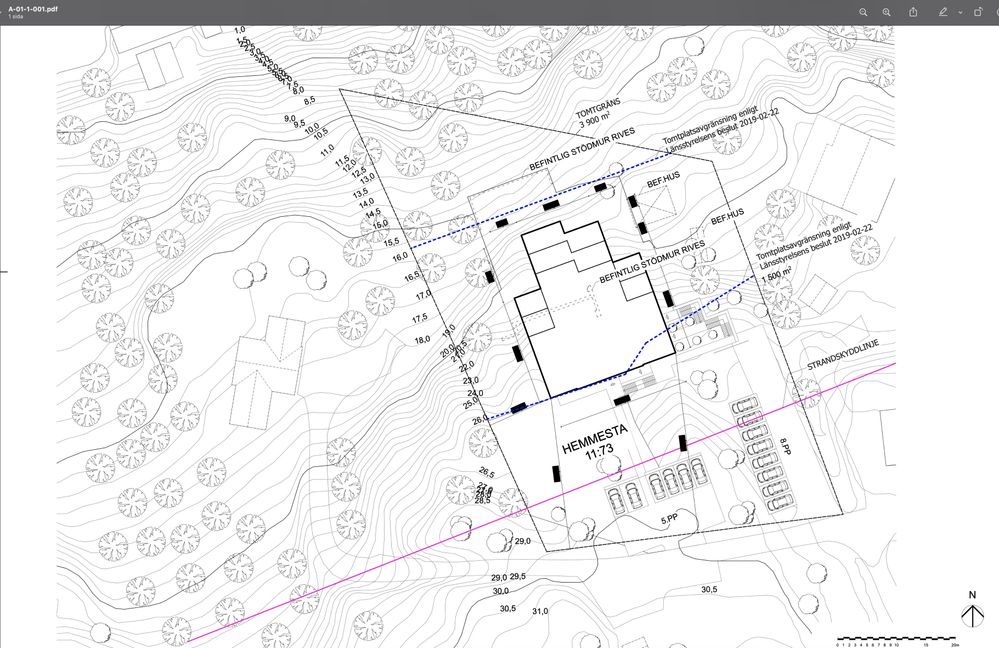The width and height of the screenshot is (999, 648).
Task: Select the HEMMESTA 11:73 property label
Action: tap(595, 443)
